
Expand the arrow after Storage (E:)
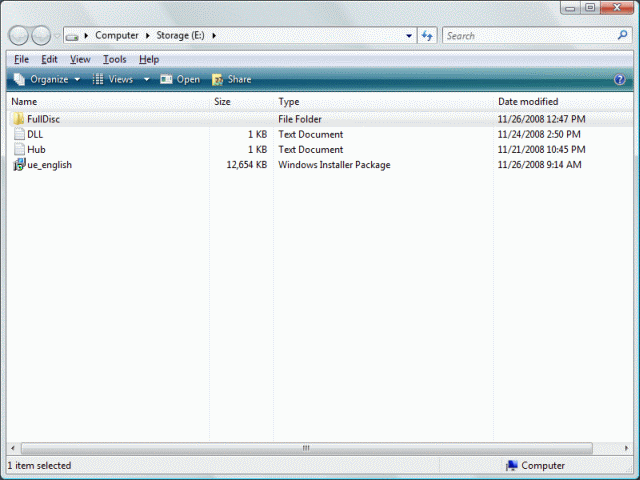click(214, 36)
